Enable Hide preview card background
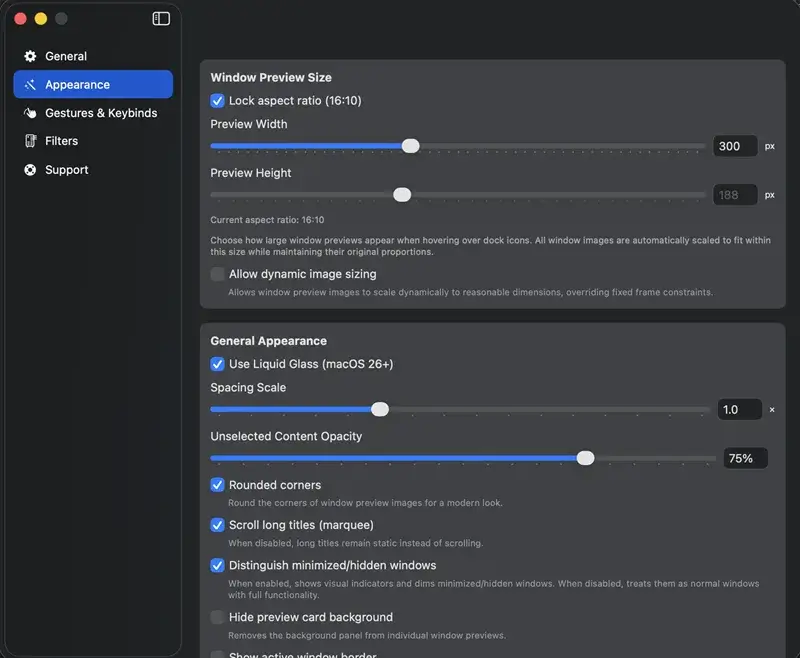This screenshot has height=658, width=800. (x=218, y=617)
